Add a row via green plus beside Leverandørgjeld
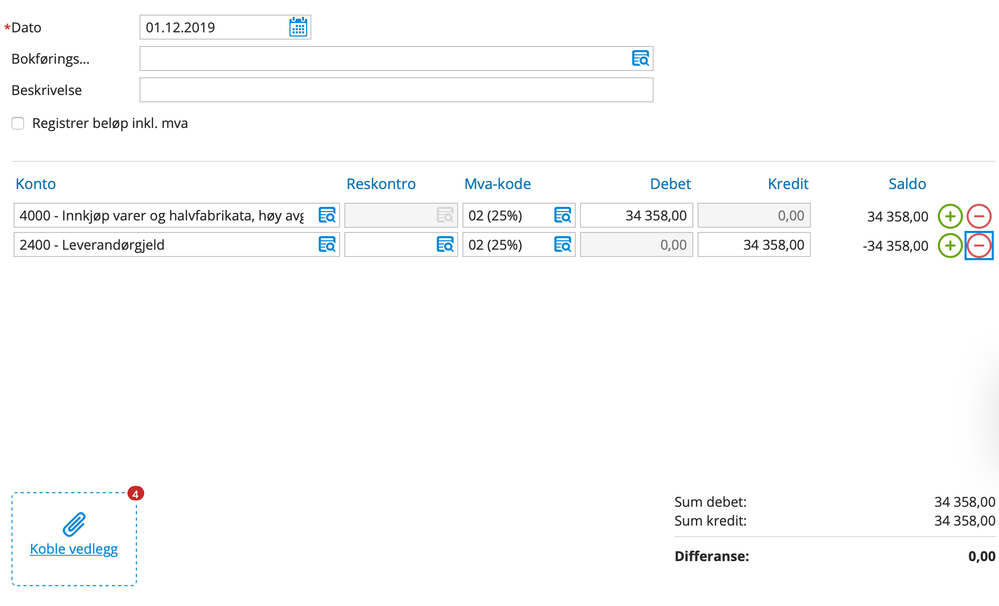Viewport: 999px width, 606px height. pos(949,245)
